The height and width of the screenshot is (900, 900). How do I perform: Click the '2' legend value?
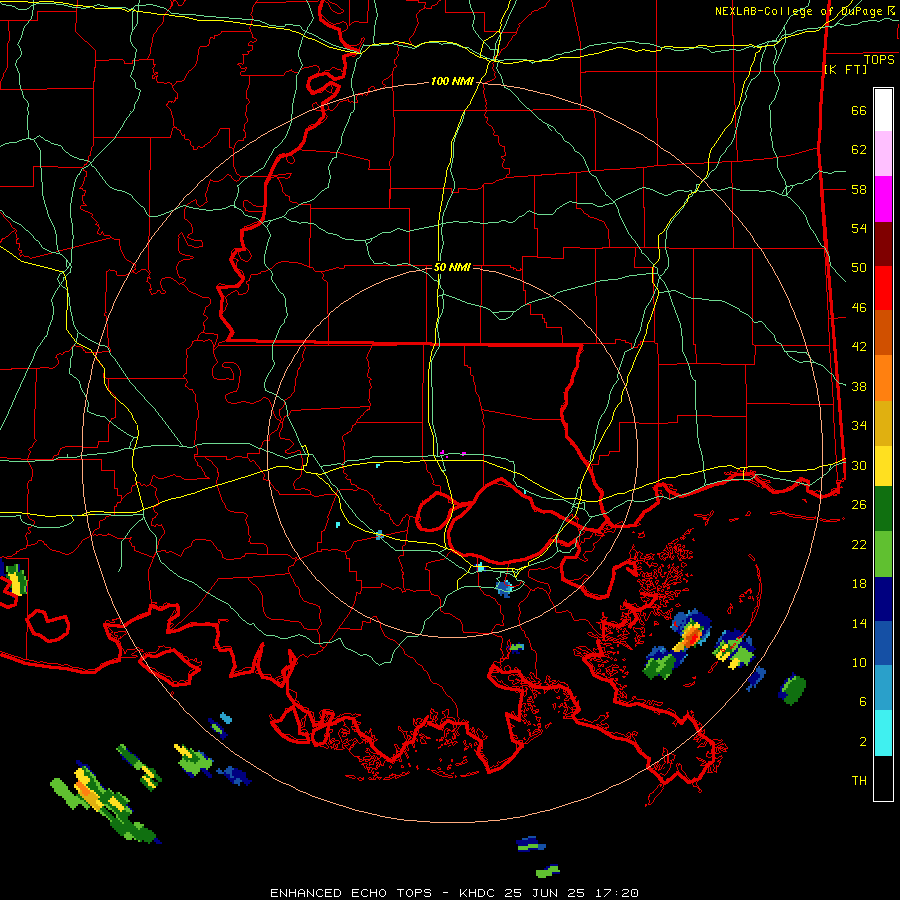click(x=863, y=742)
